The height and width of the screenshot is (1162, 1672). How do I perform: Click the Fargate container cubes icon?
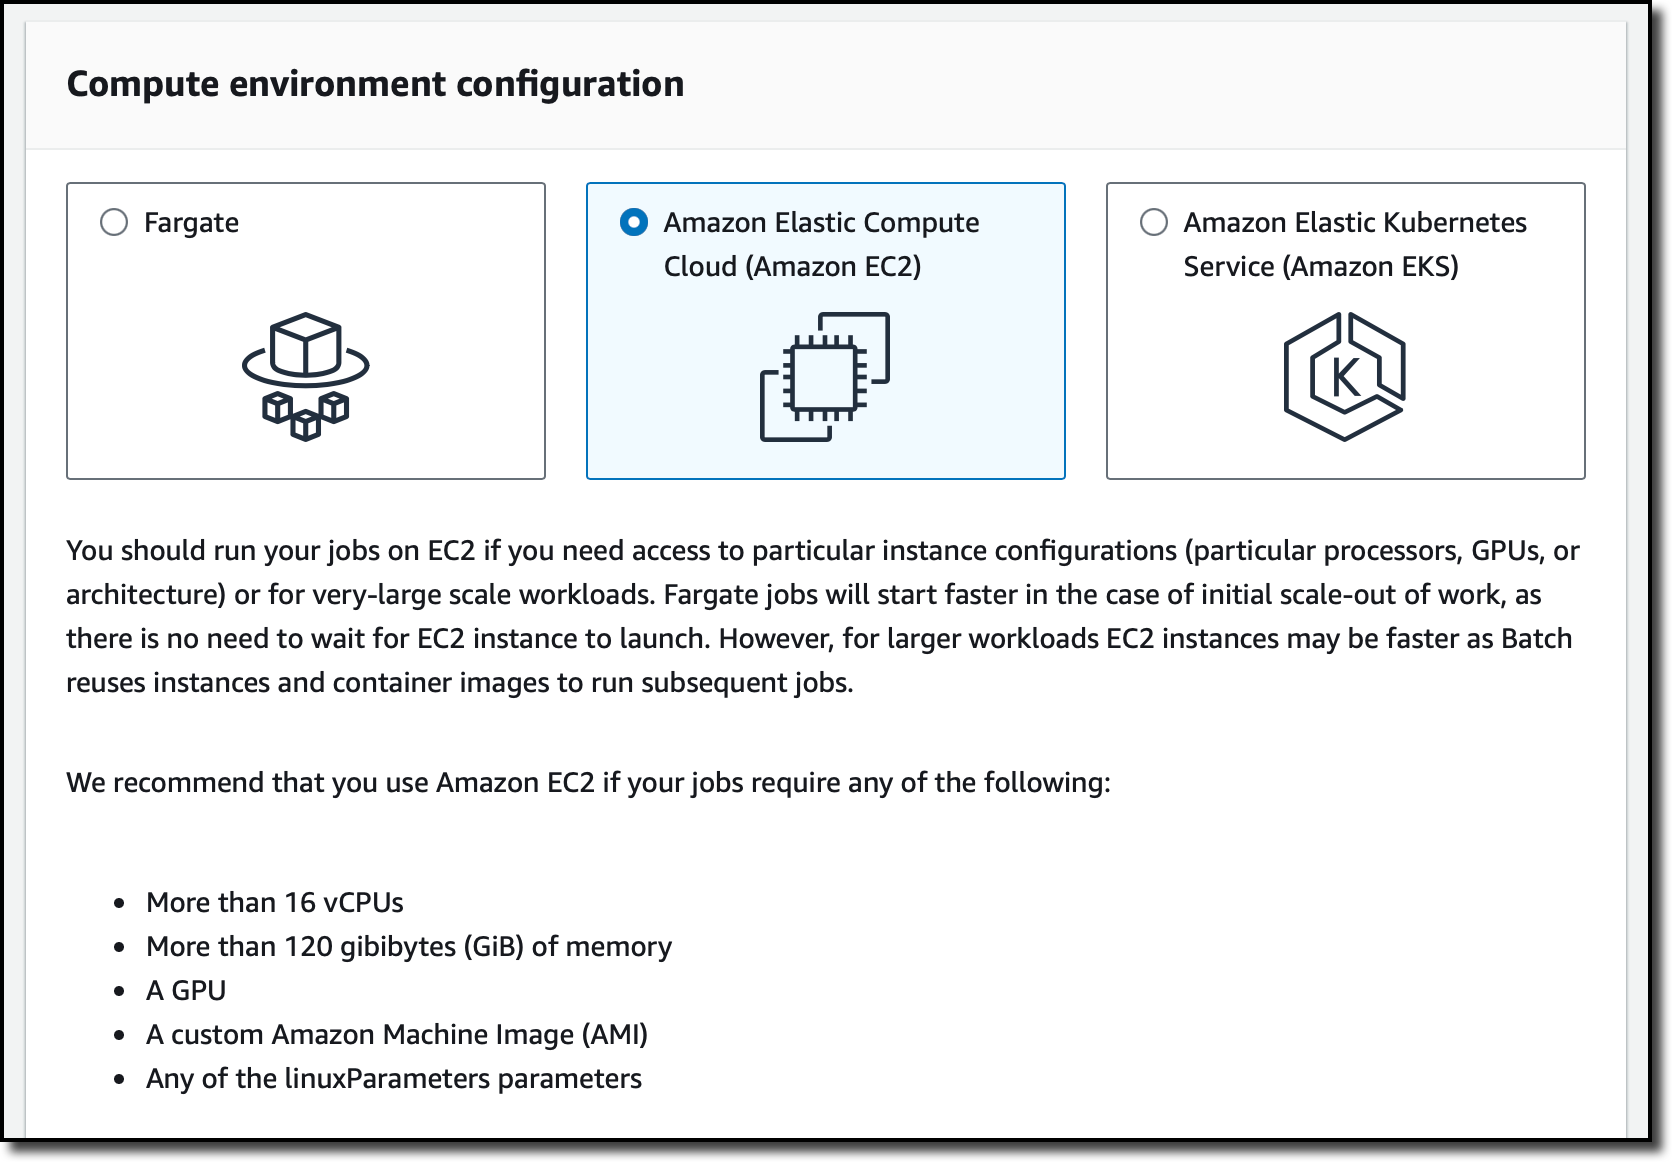[306, 376]
